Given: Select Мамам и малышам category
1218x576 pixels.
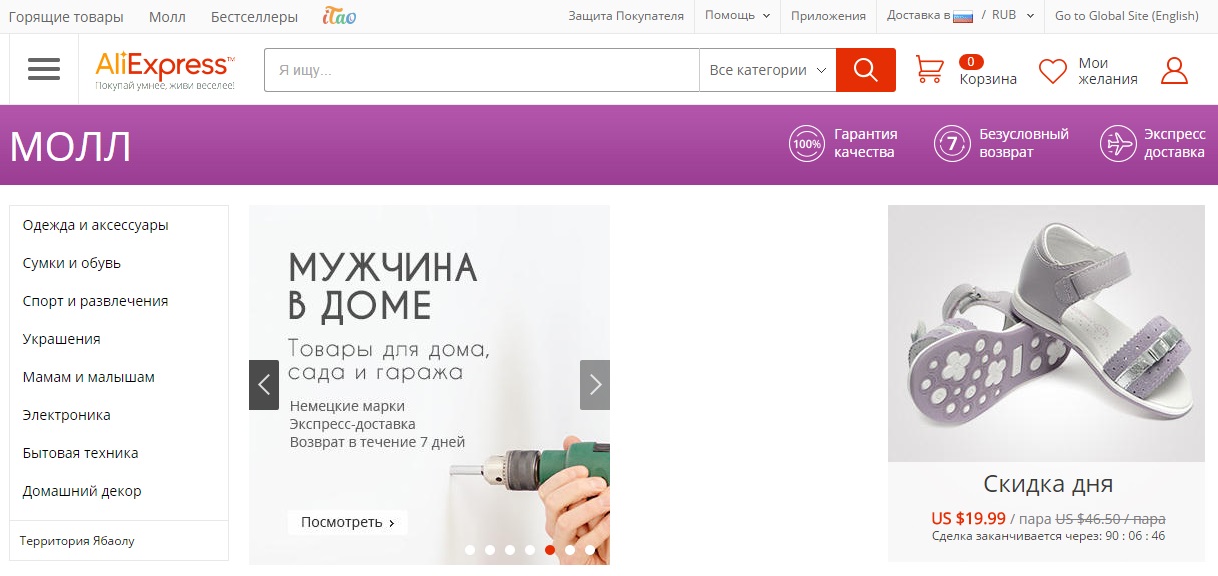Looking at the screenshot, I should pyautogui.click(x=89, y=377).
